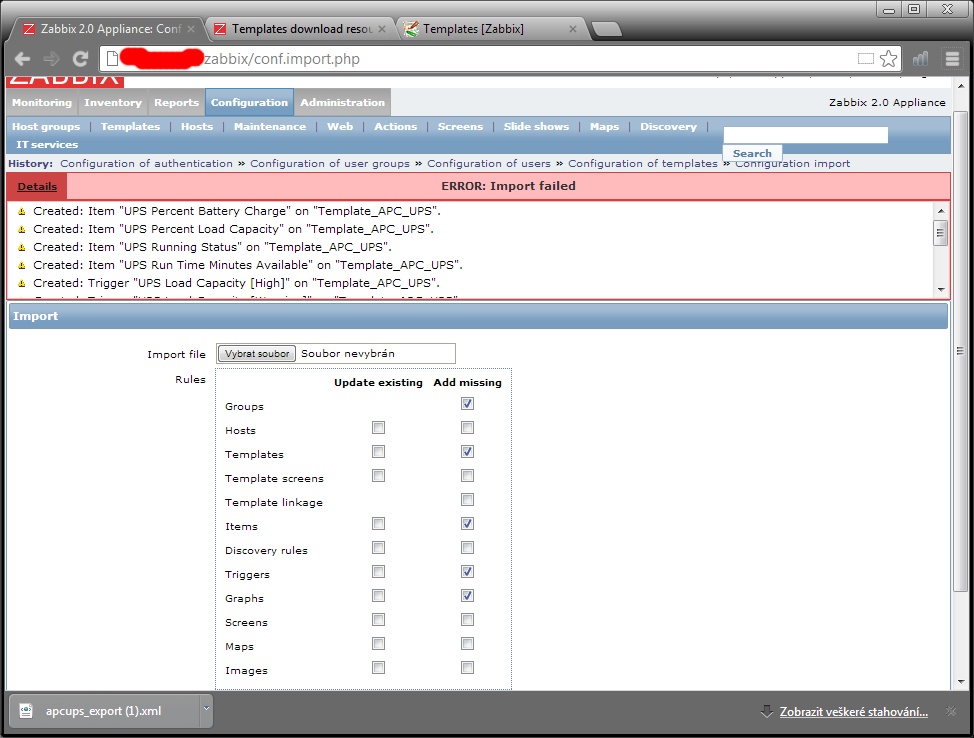This screenshot has width=974, height=738.
Task: Enable Template screens Update existing checkbox
Action: tap(378, 476)
